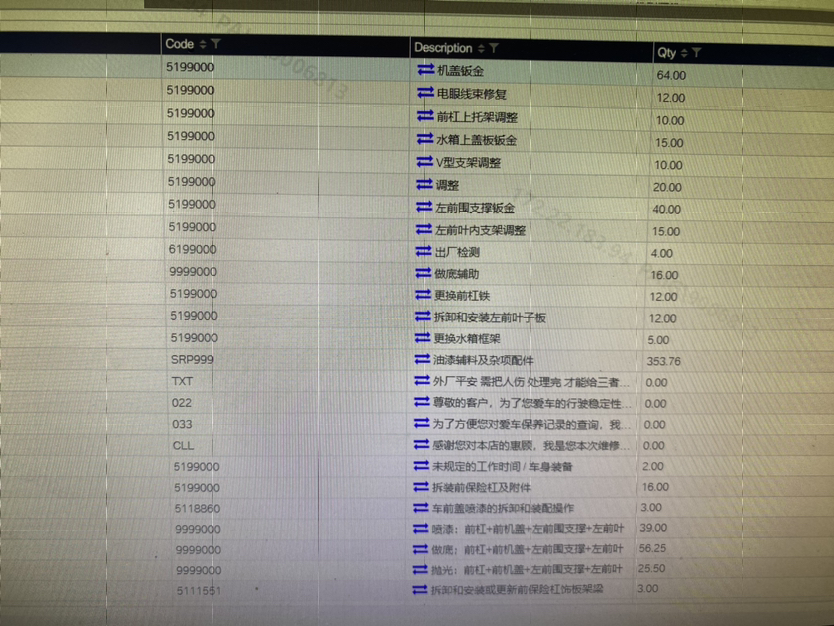Select the description 未规定的工作时间 / 车身装备
834x626 pixels.
(502, 466)
